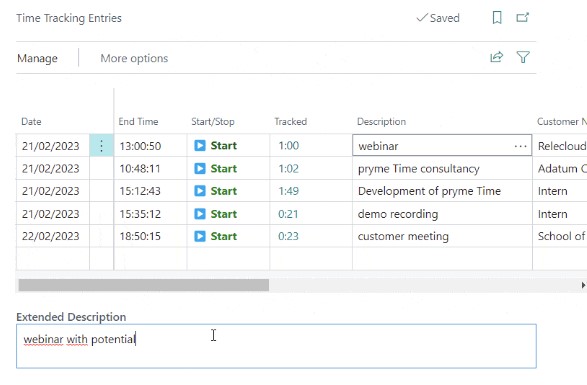Click the Start/Stop column header
Screen dimensions: 587x385
pyautogui.click(x=213, y=122)
